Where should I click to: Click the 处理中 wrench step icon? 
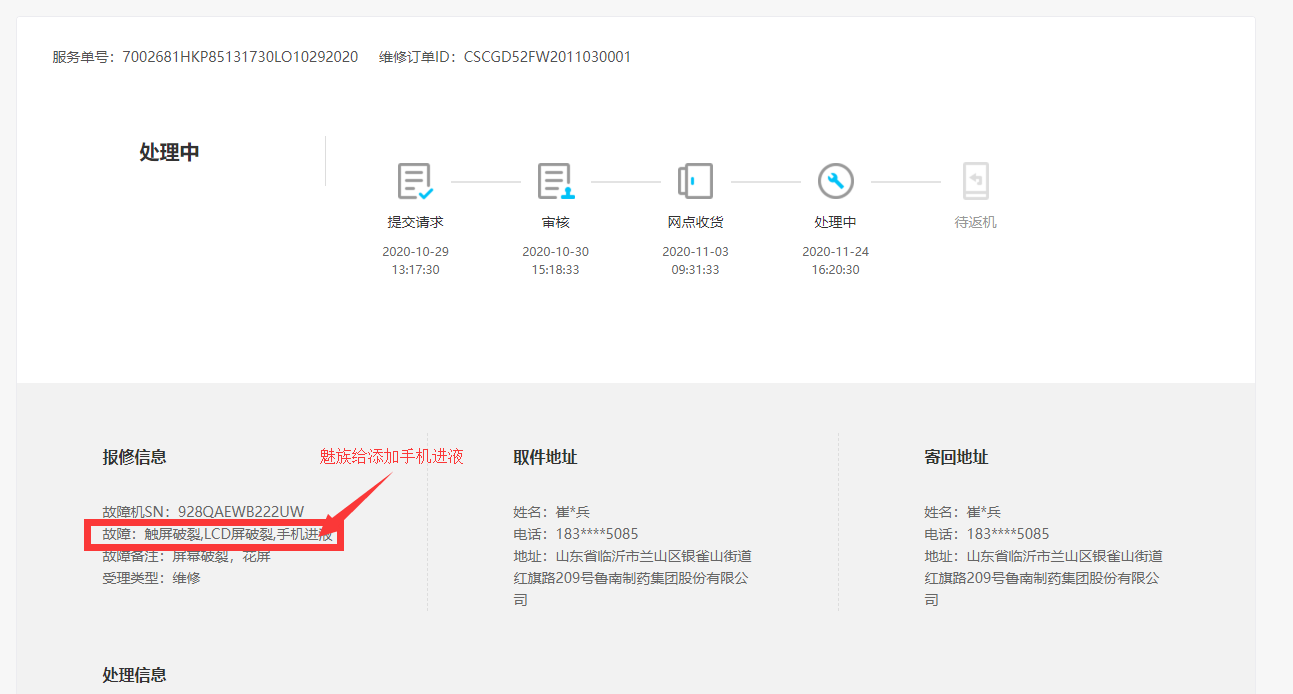tap(835, 181)
